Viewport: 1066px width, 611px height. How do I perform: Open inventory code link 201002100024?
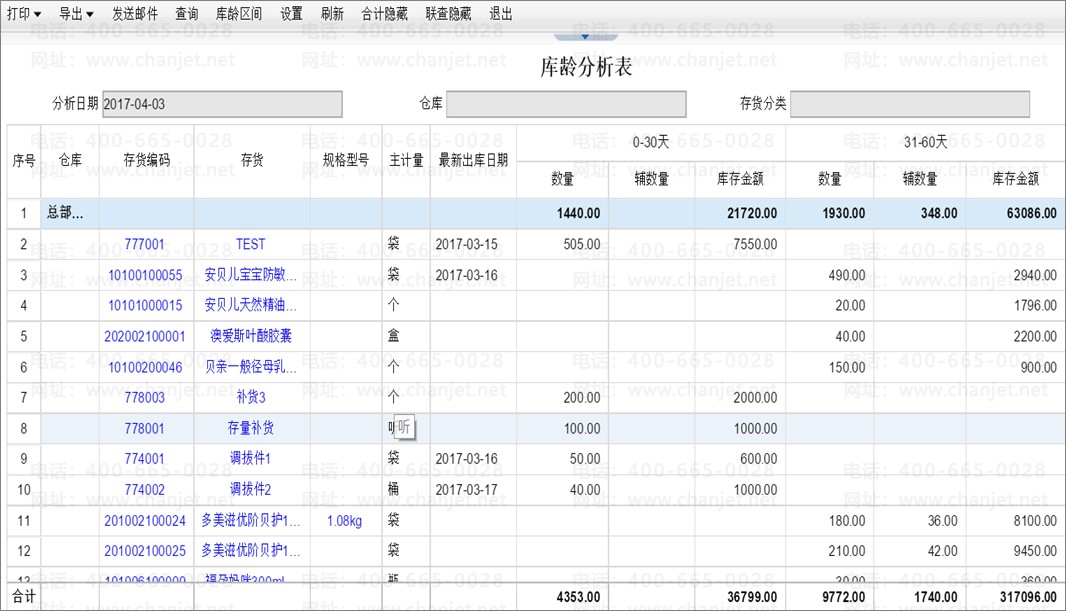[145, 521]
